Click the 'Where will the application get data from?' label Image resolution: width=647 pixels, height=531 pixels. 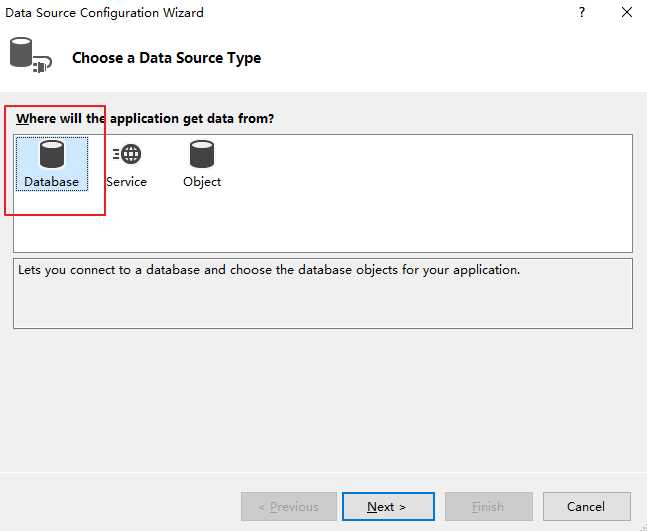[x=145, y=118]
